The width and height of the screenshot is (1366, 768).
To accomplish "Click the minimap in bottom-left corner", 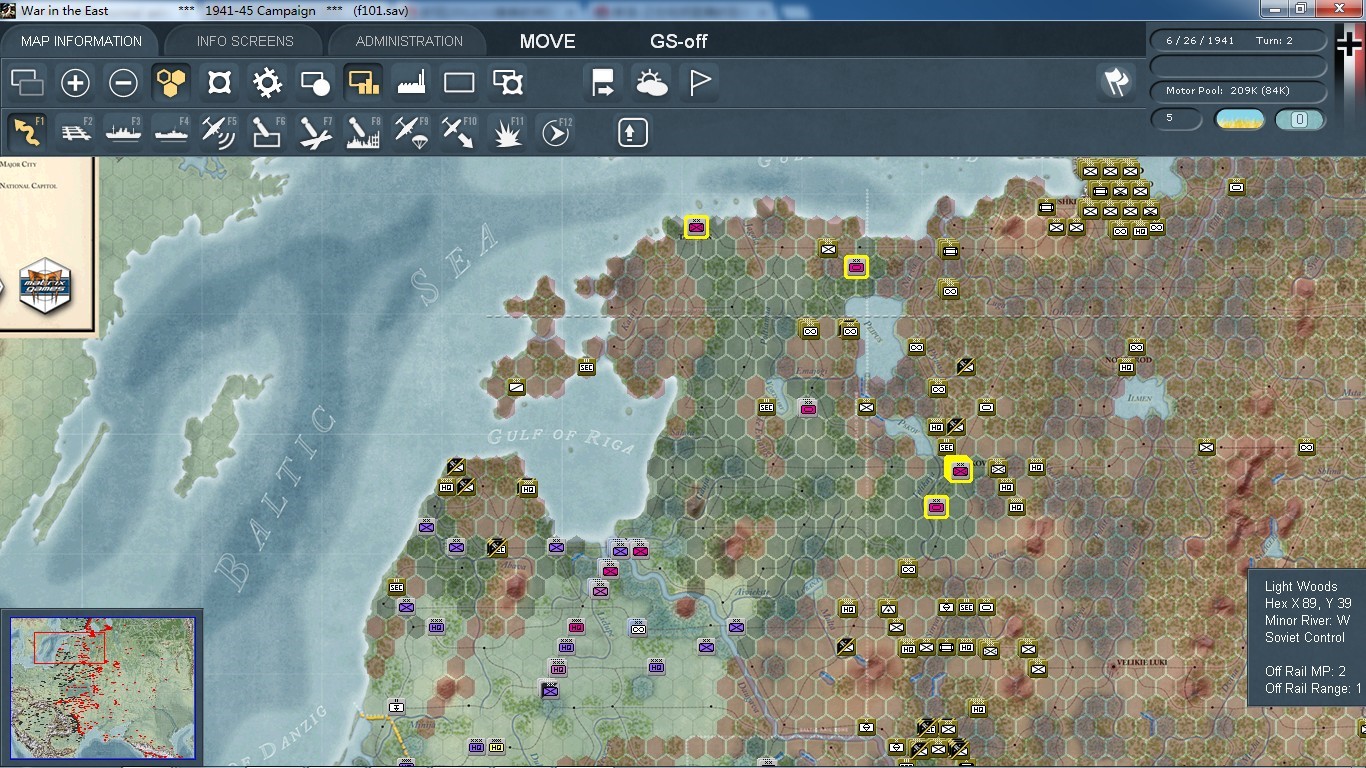I will (103, 690).
